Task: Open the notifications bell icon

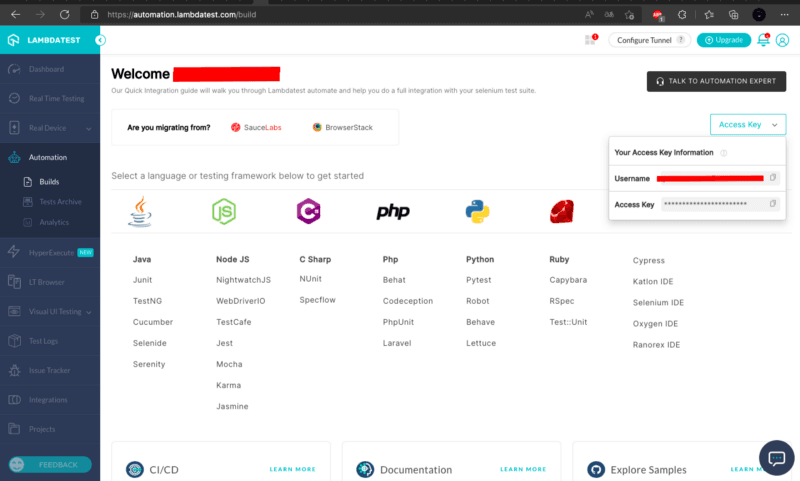Action: pyautogui.click(x=764, y=40)
